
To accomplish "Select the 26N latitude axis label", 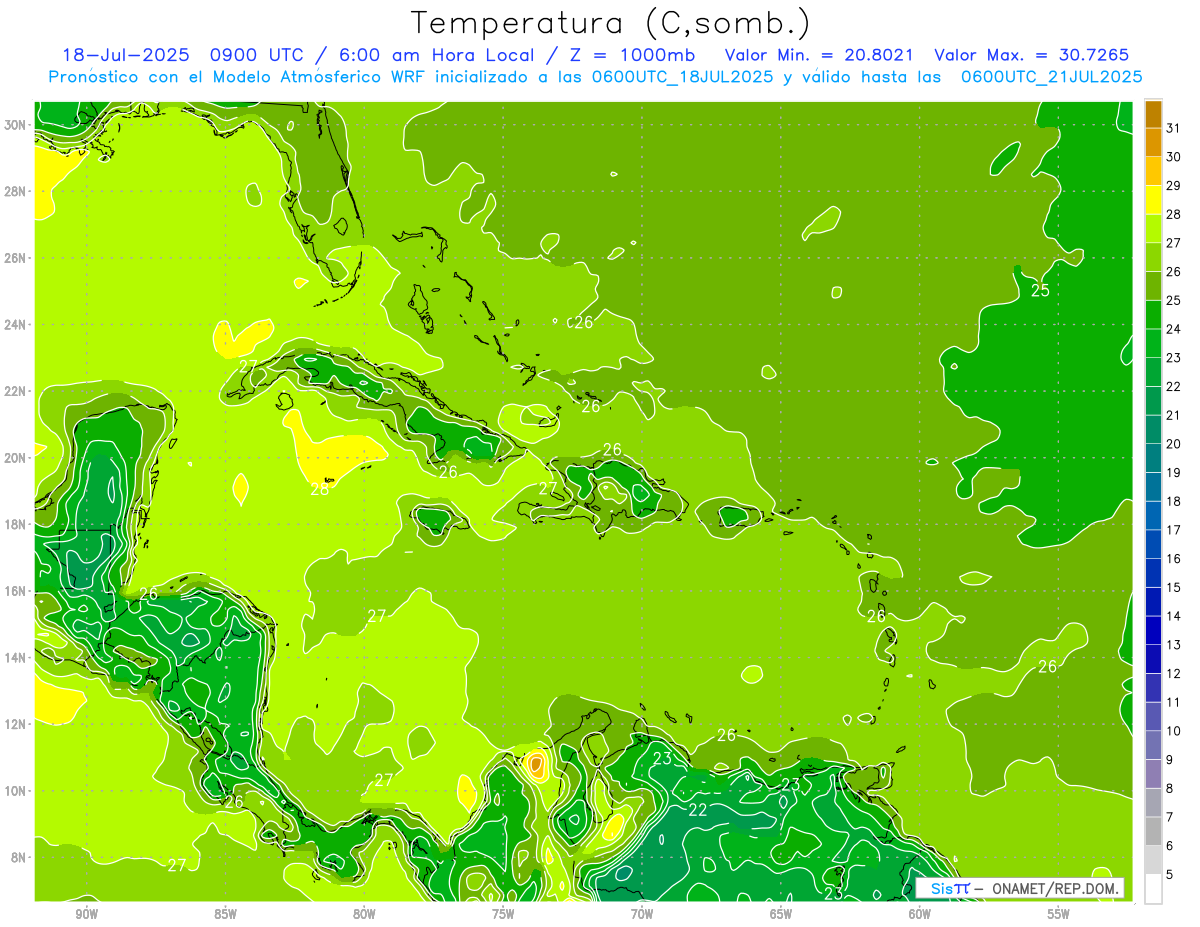I will tap(17, 258).
